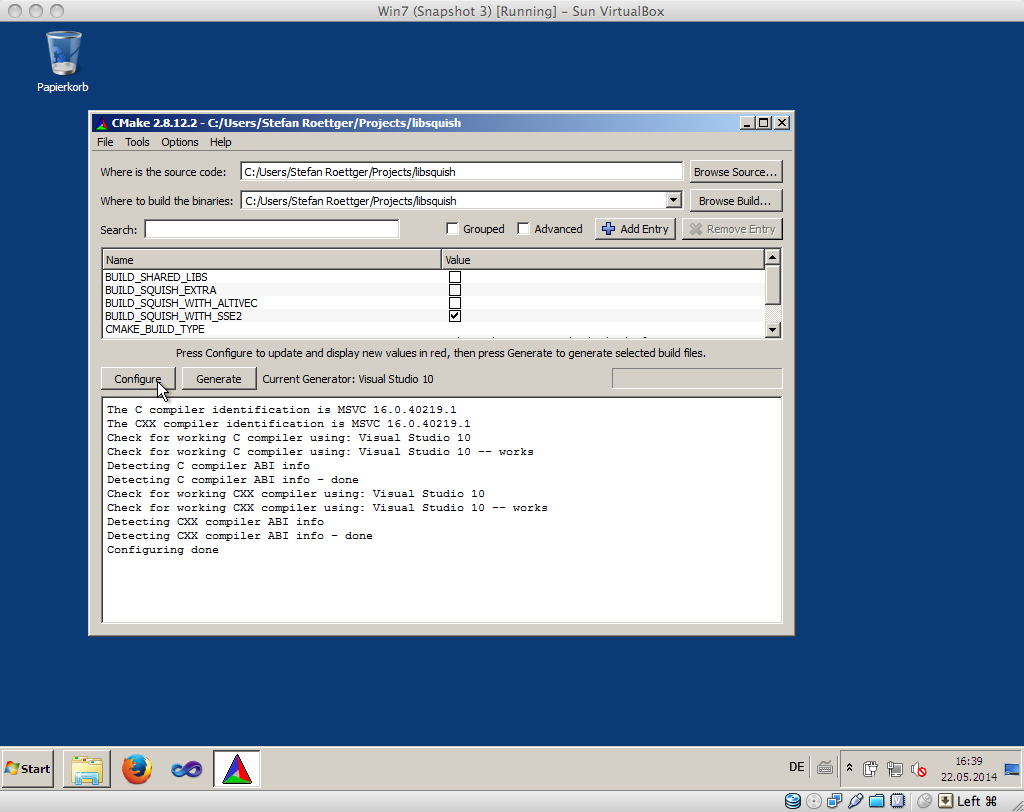
Task: Click the VirtualBox optical disc indicator
Action: [x=814, y=801]
